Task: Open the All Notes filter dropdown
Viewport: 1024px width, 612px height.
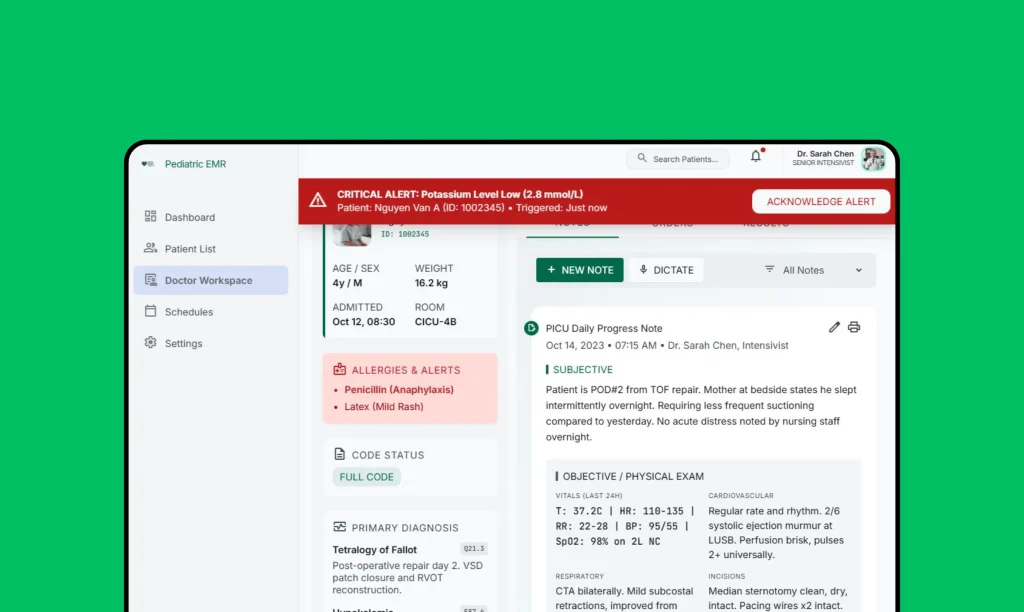Action: (x=813, y=270)
